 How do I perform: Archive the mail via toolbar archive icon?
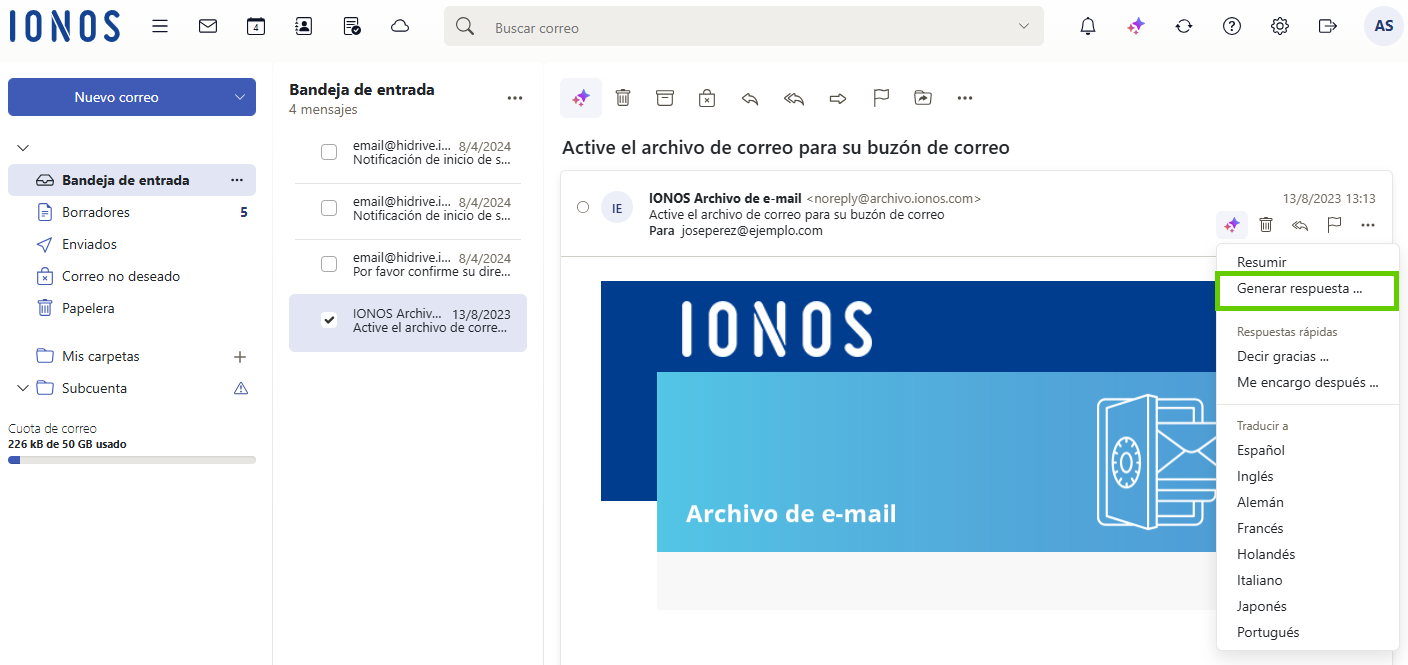tap(665, 98)
